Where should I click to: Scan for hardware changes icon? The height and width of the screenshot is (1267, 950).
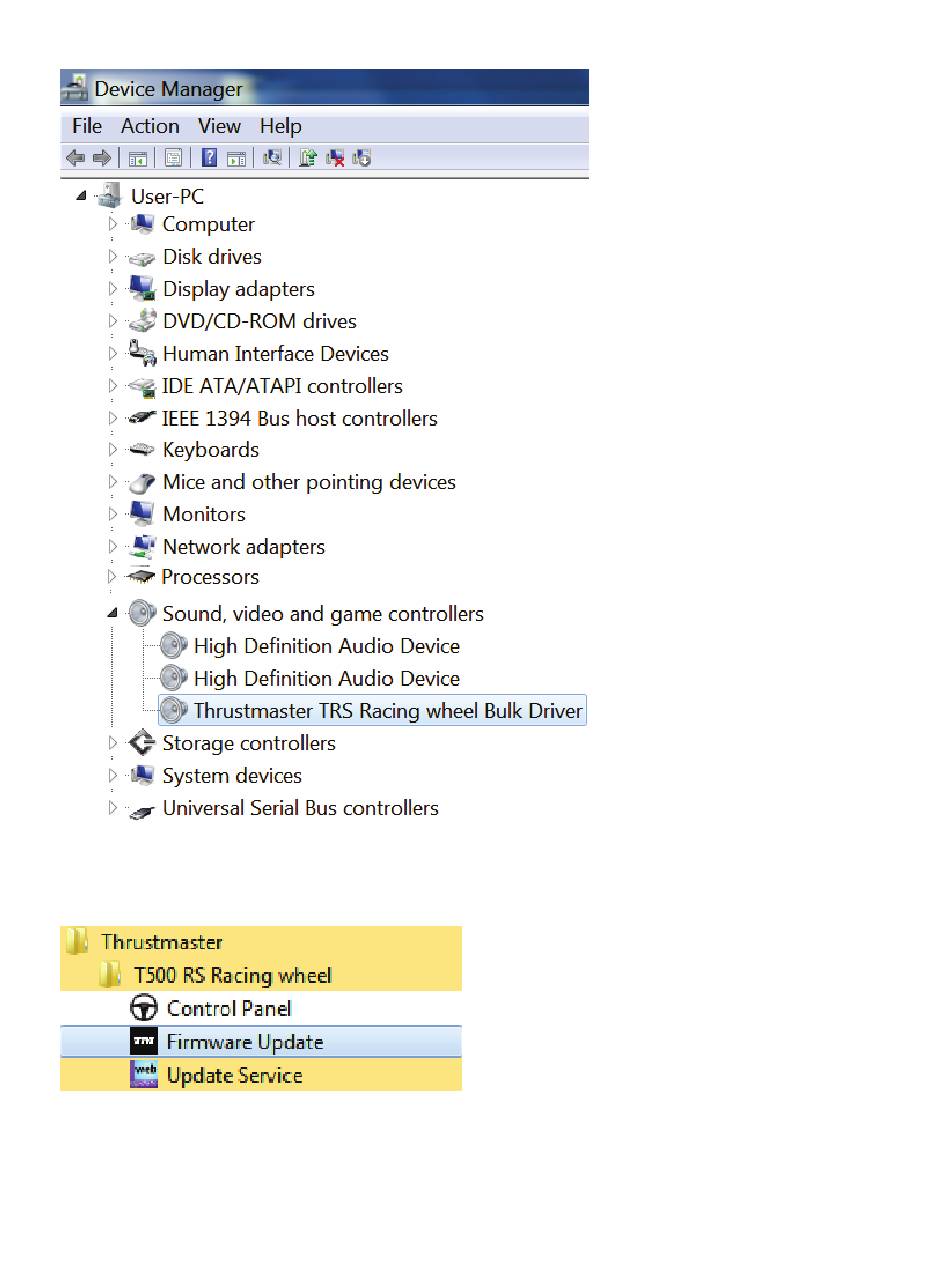point(272,158)
